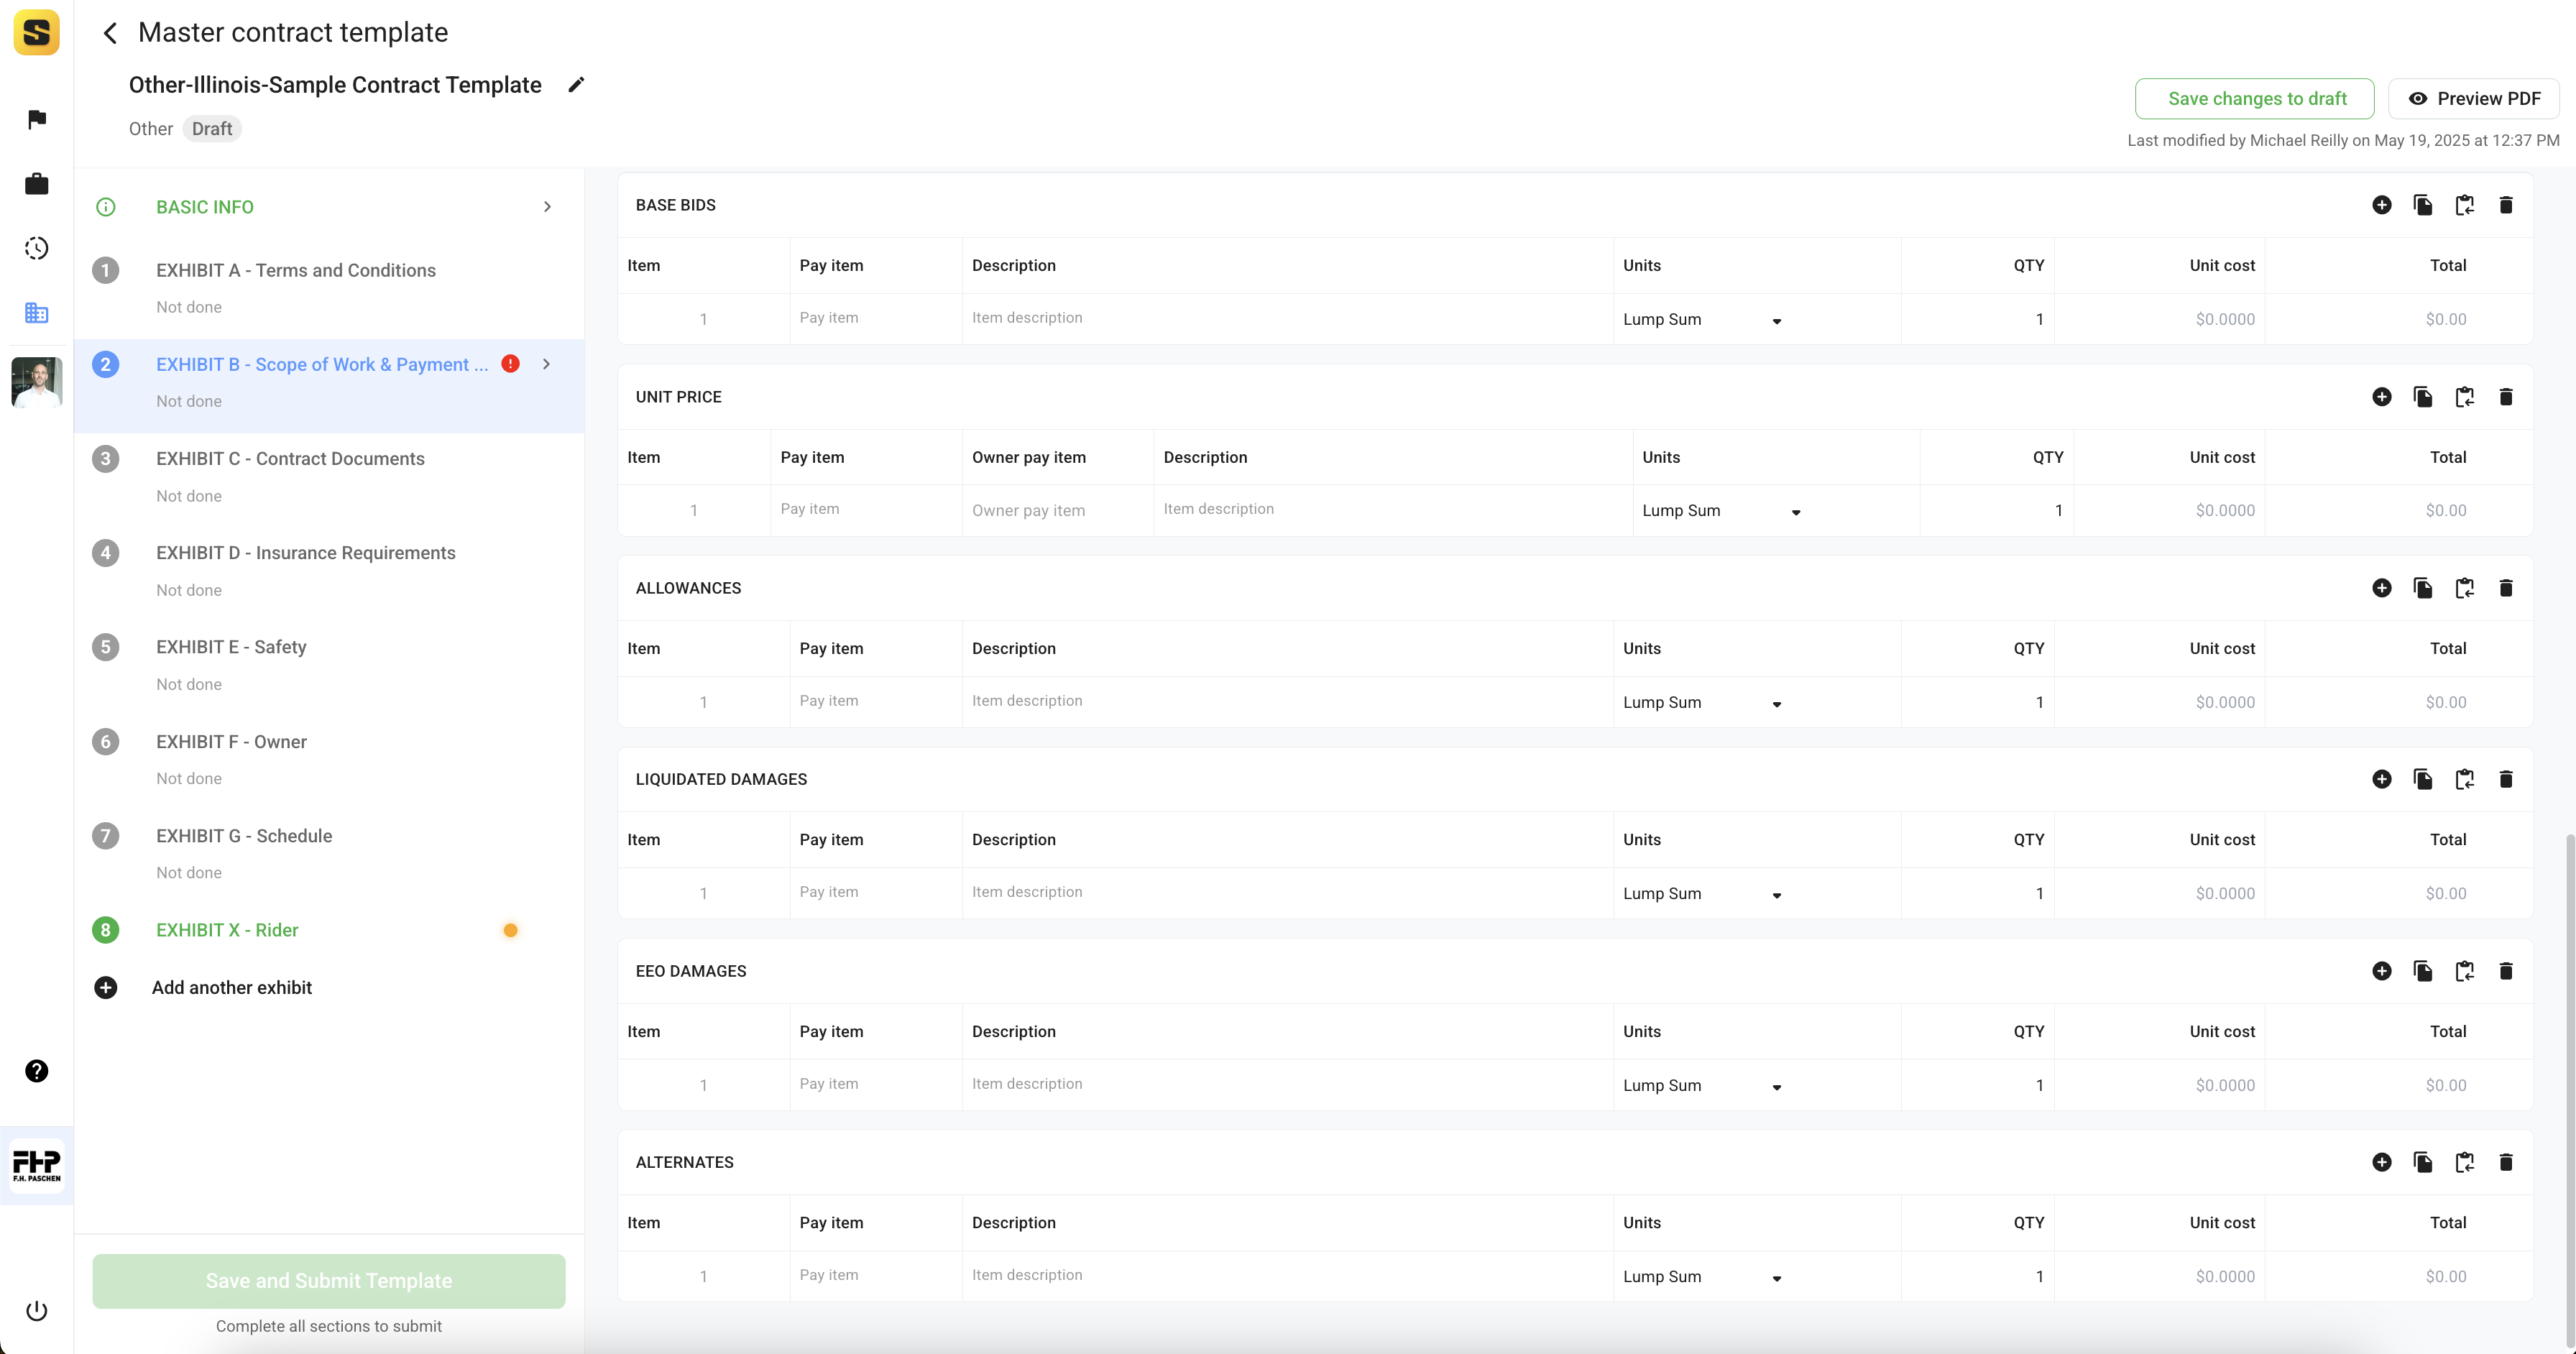Screen dimensions: 2576x1354
Task: Open UNIT PRICE Units Lump Sum dropdown
Action: pyautogui.click(x=1721, y=511)
